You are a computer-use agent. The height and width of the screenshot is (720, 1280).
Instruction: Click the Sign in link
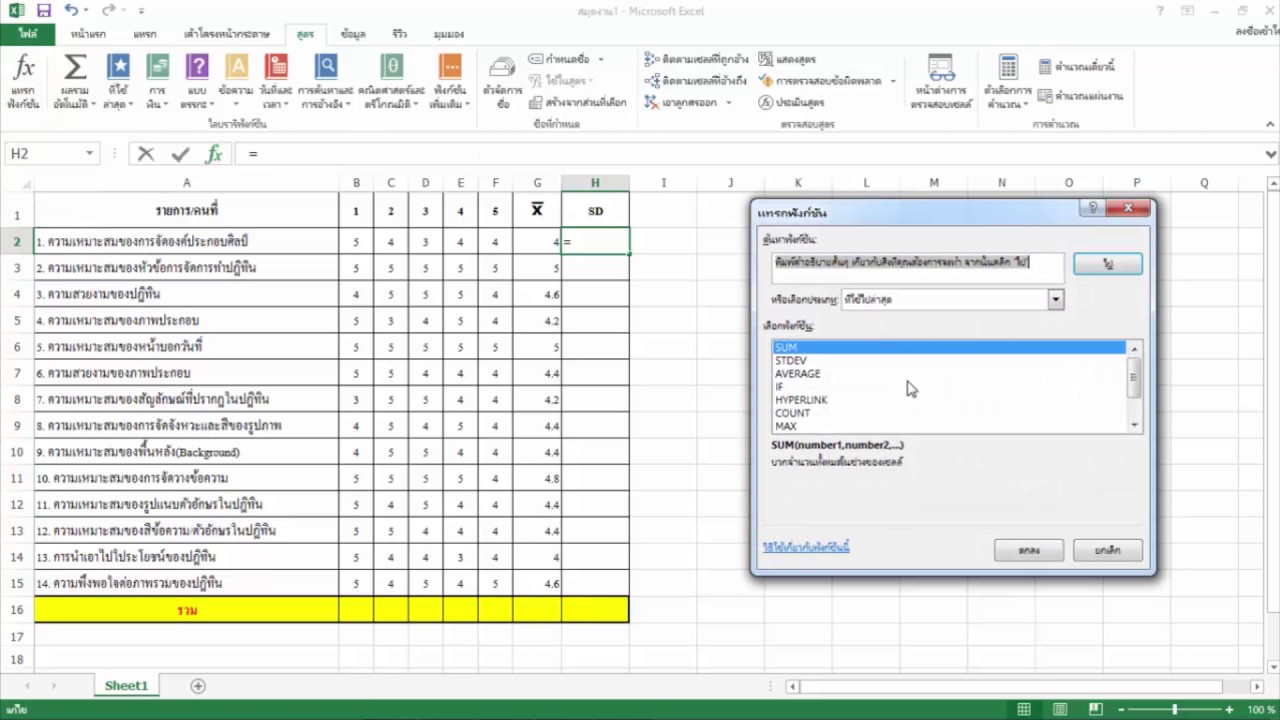[1257, 32]
